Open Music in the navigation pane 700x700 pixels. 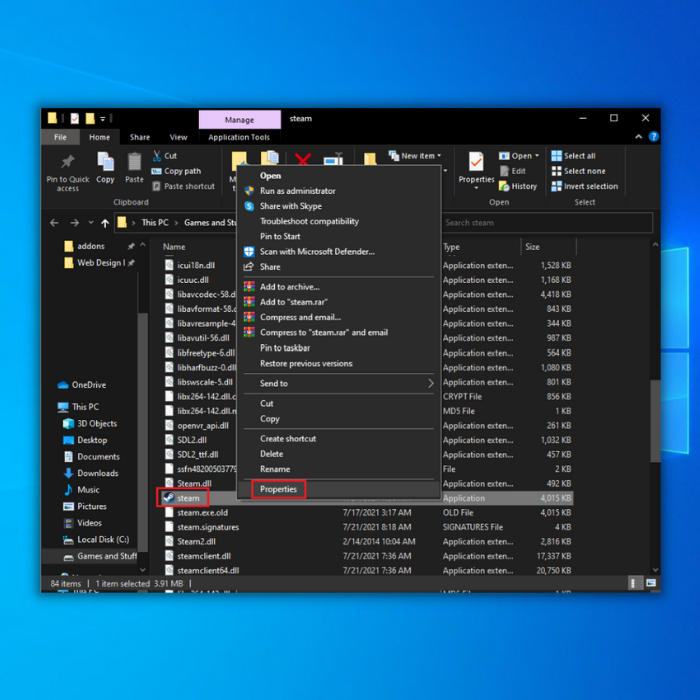(83, 490)
